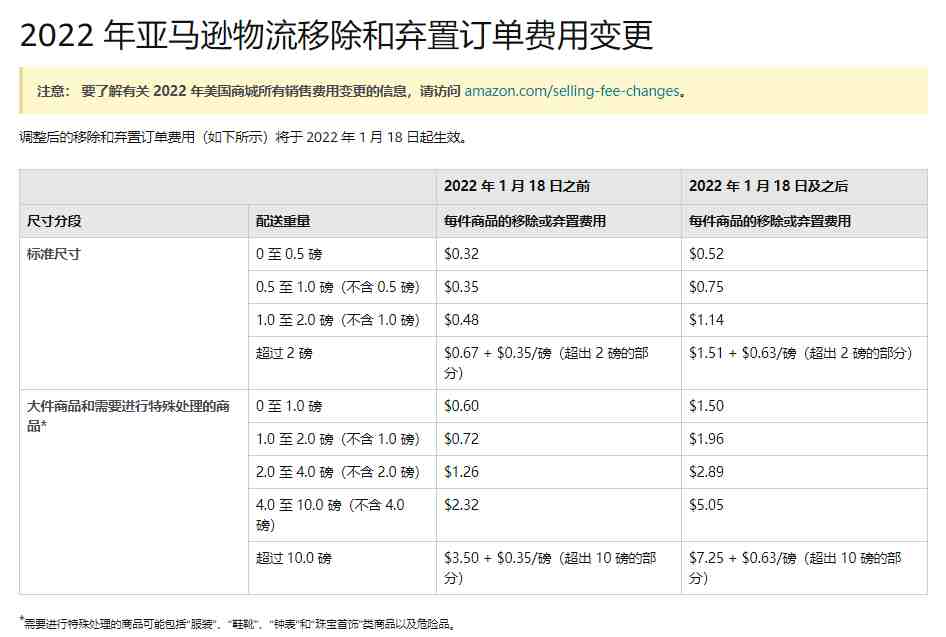Open the amazon.com/selling-fee-changes link

[572, 91]
